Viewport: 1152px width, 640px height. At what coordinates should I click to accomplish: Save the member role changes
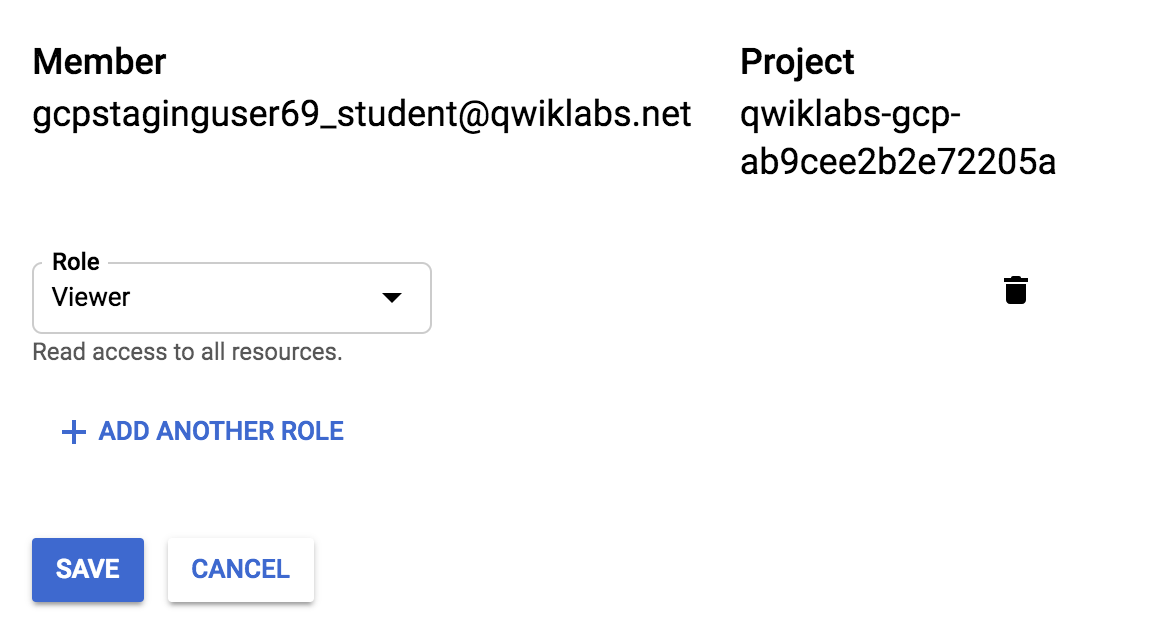point(87,569)
